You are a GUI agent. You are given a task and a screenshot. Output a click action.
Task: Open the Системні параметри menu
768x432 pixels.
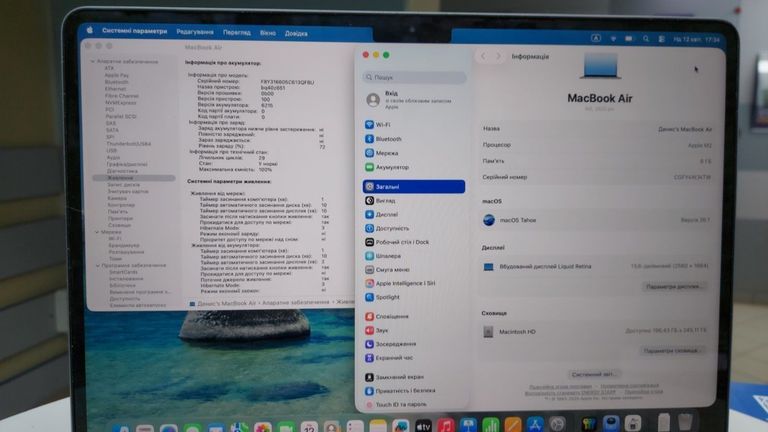pyautogui.click(x=135, y=31)
